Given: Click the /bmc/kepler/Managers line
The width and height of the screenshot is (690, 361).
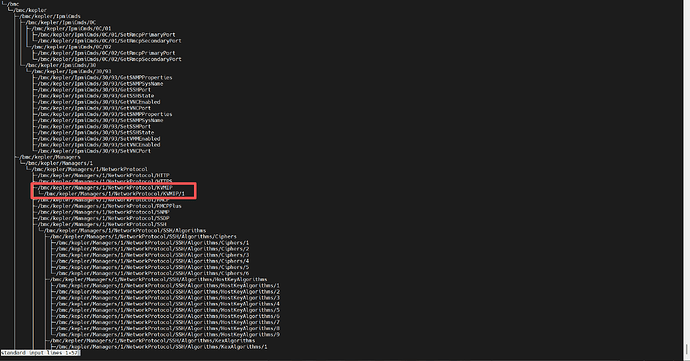Looking at the screenshot, I should [50, 157].
